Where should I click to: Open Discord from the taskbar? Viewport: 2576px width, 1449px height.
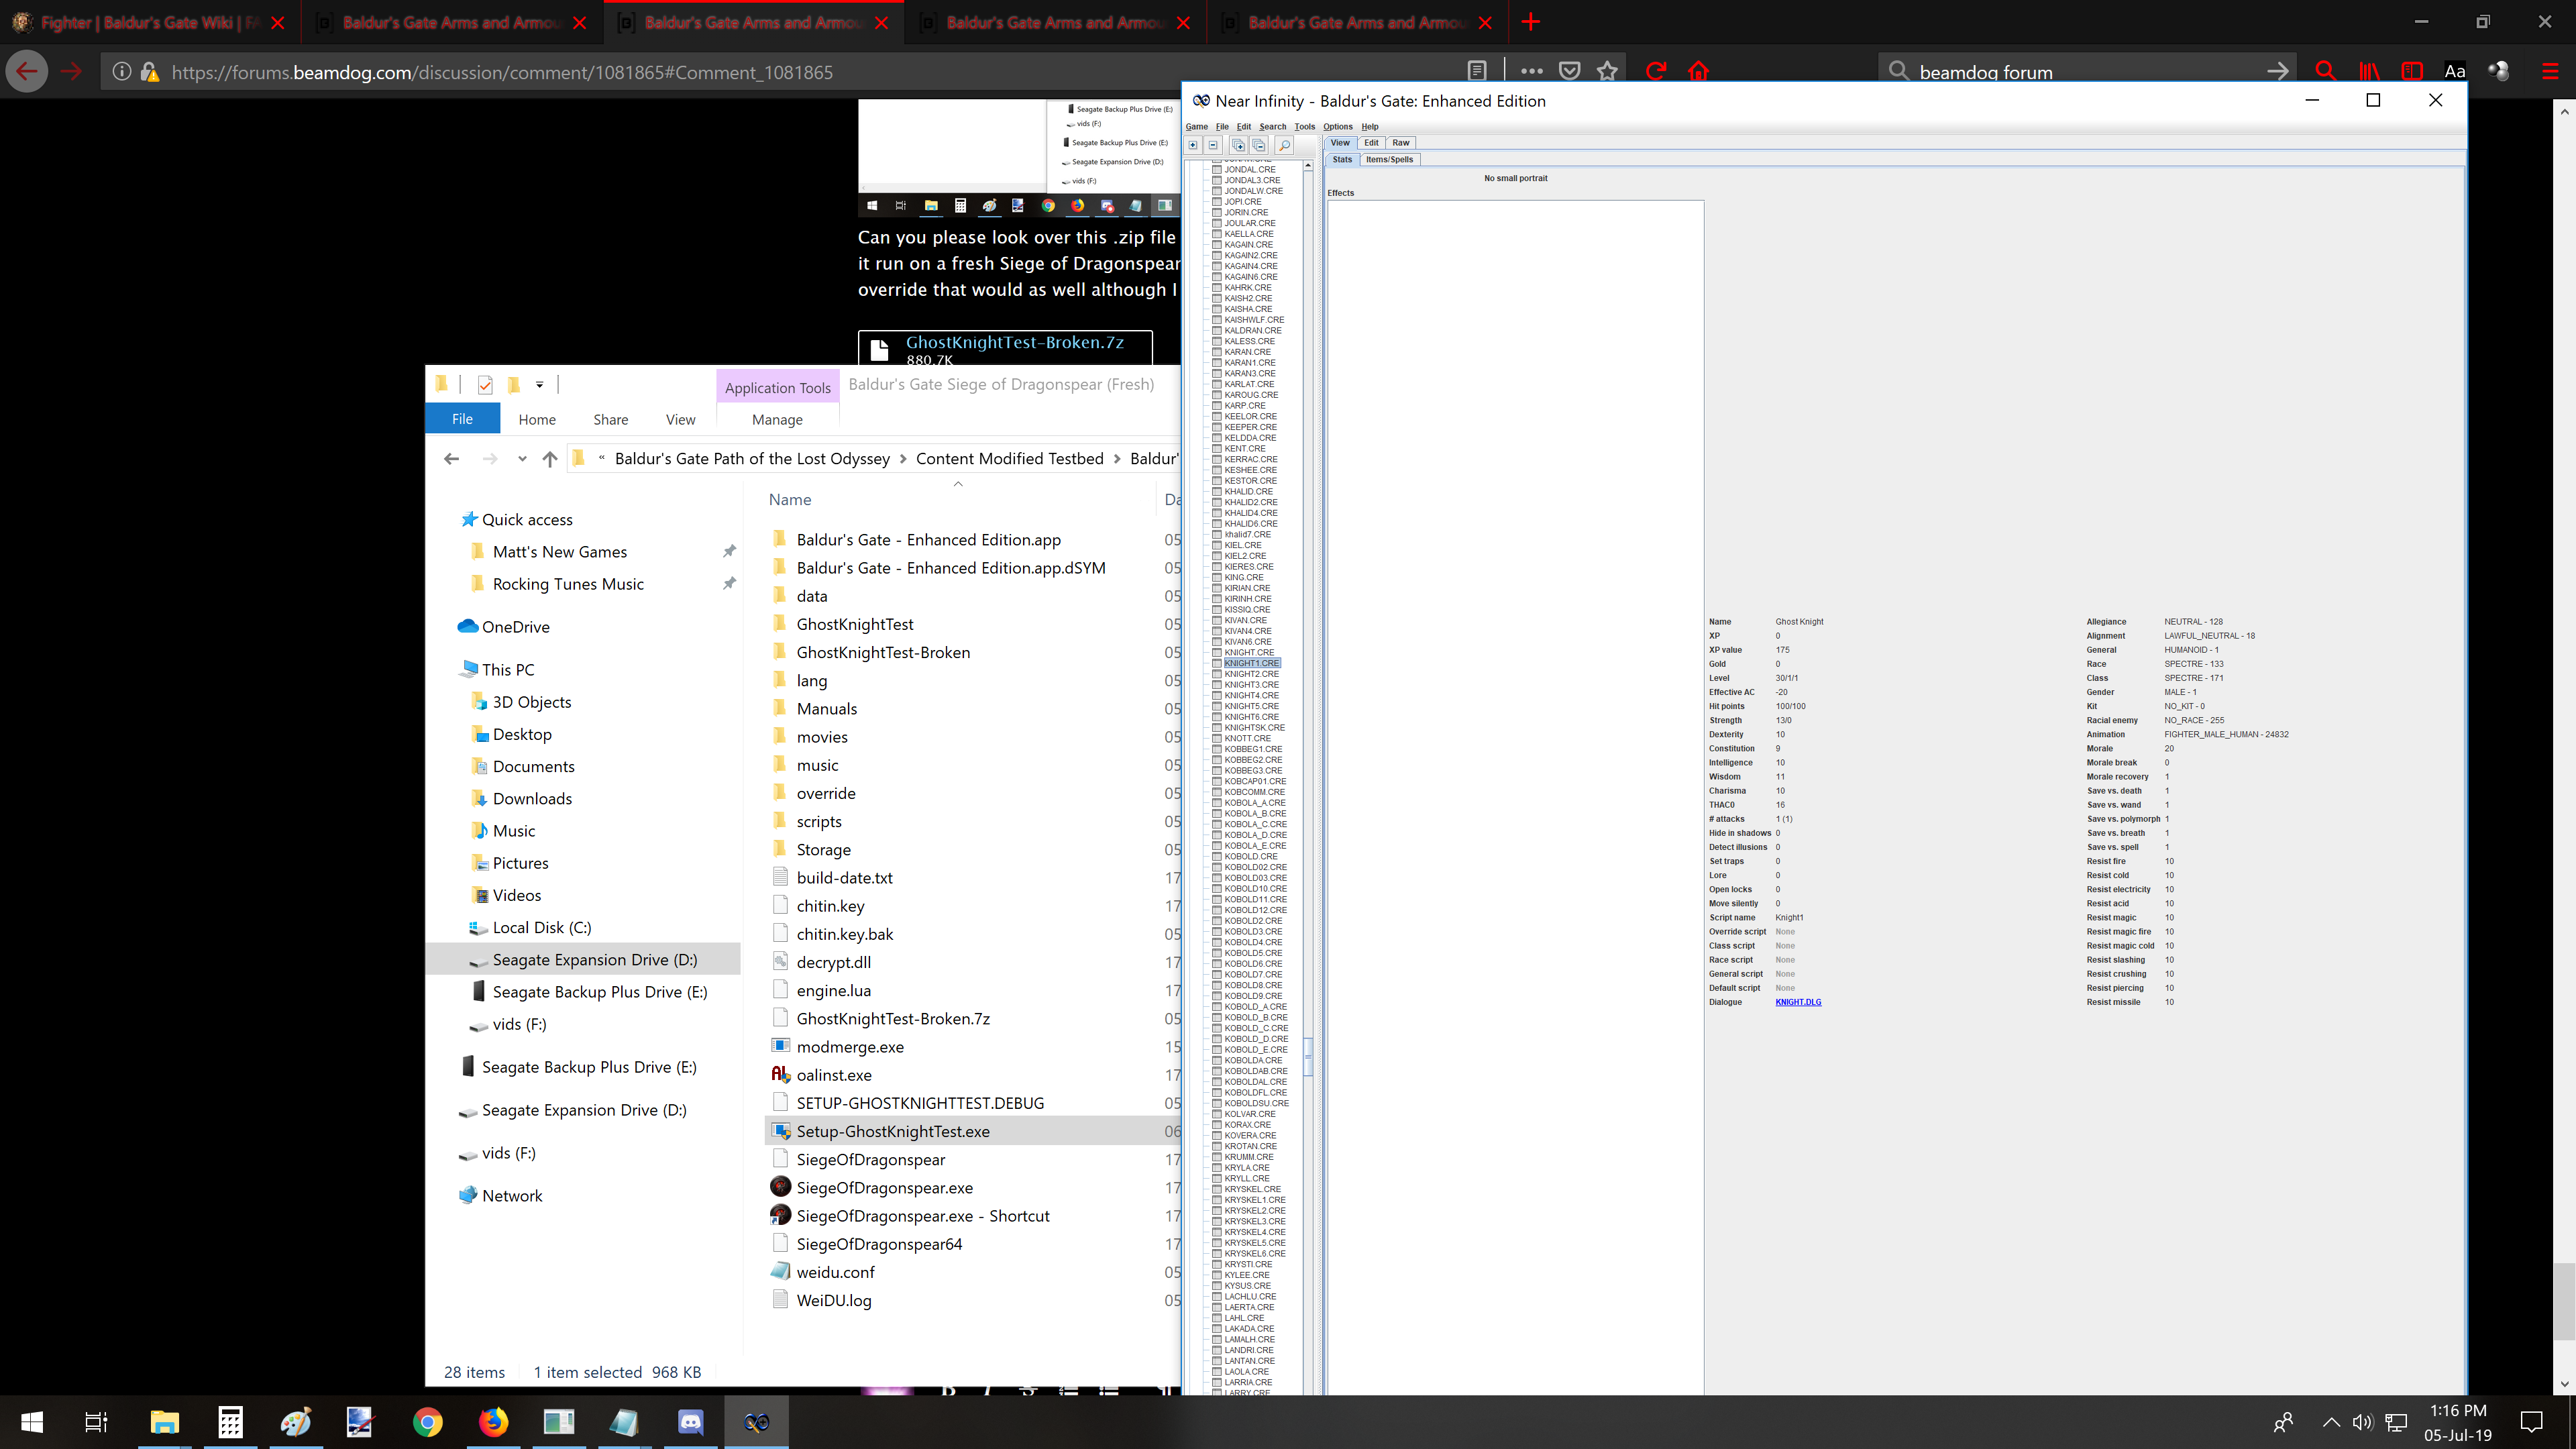coord(690,1422)
